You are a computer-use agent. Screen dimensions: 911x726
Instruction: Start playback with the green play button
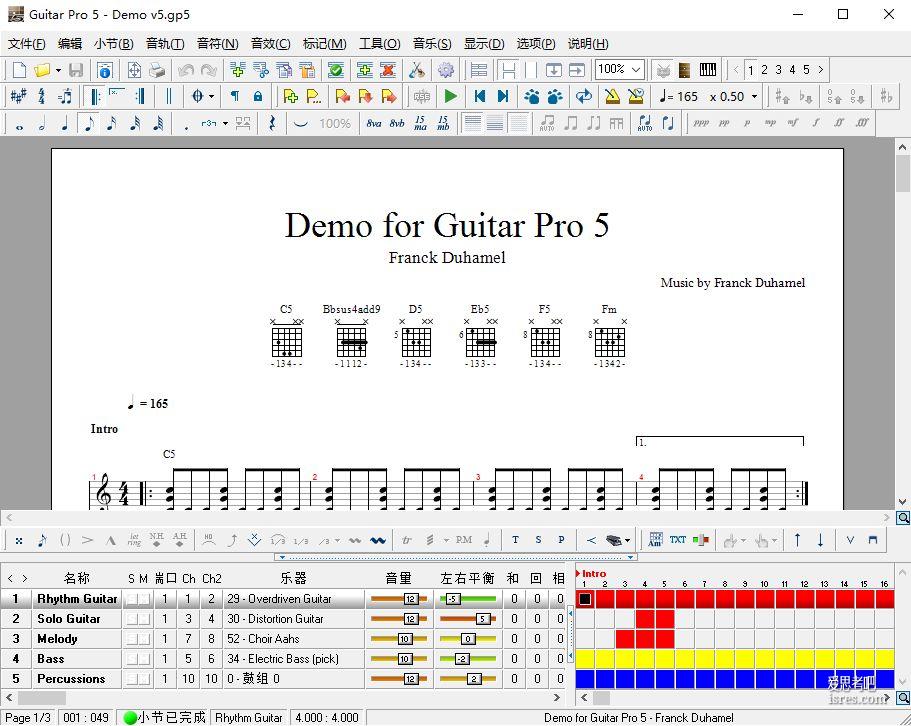[450, 96]
